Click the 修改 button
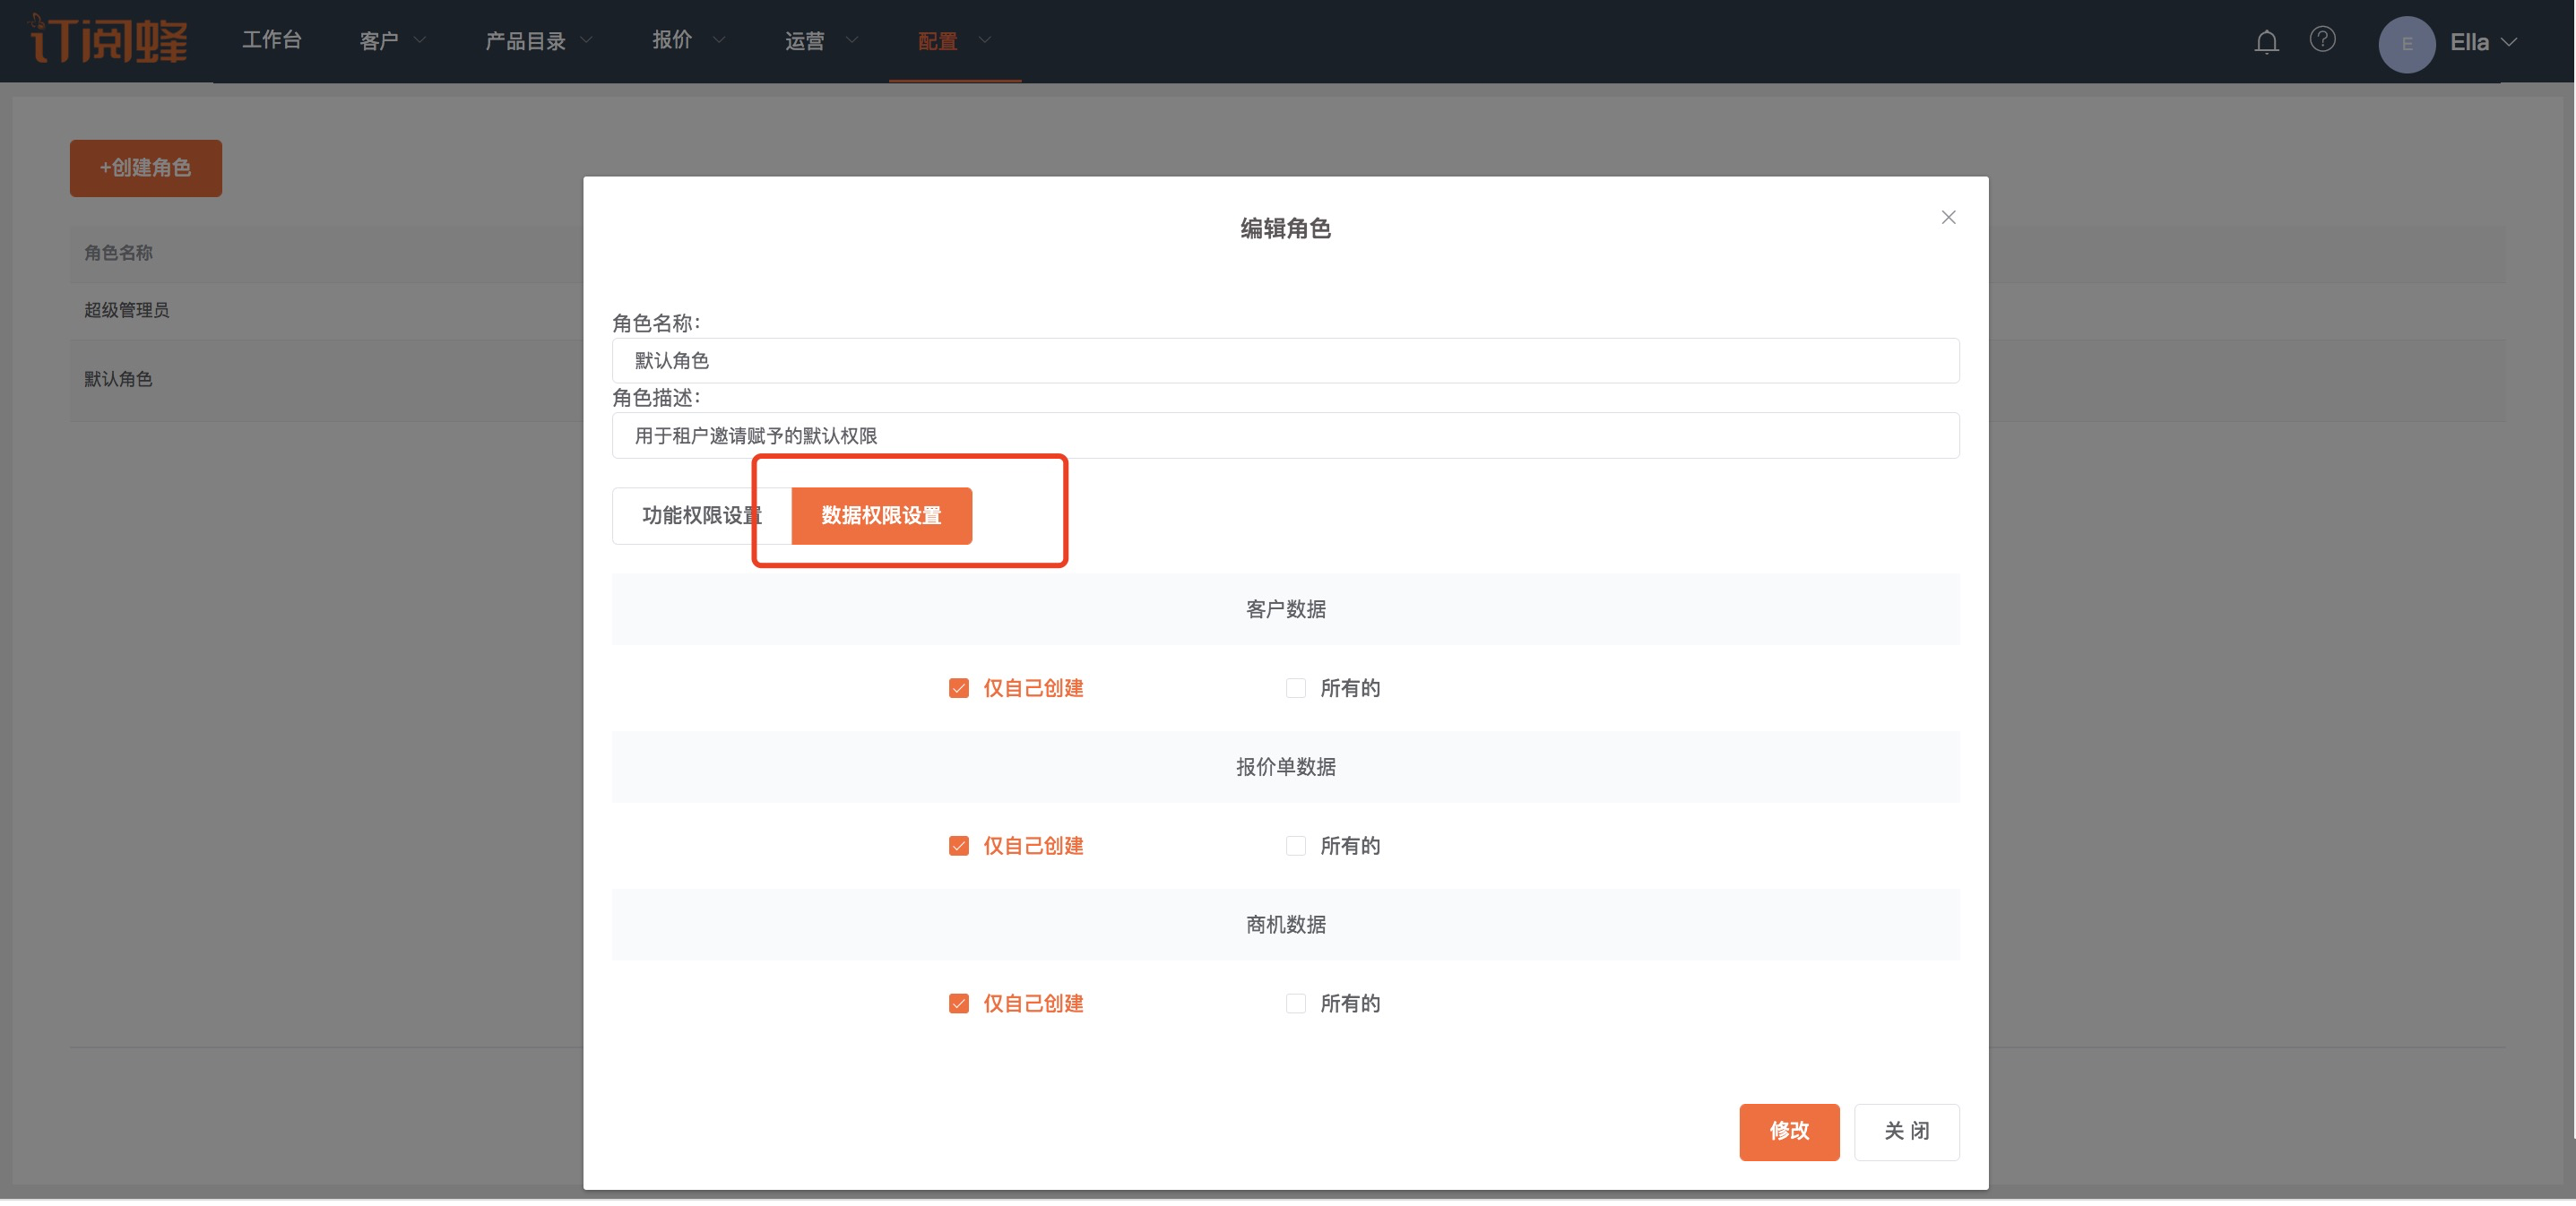 [1788, 1131]
